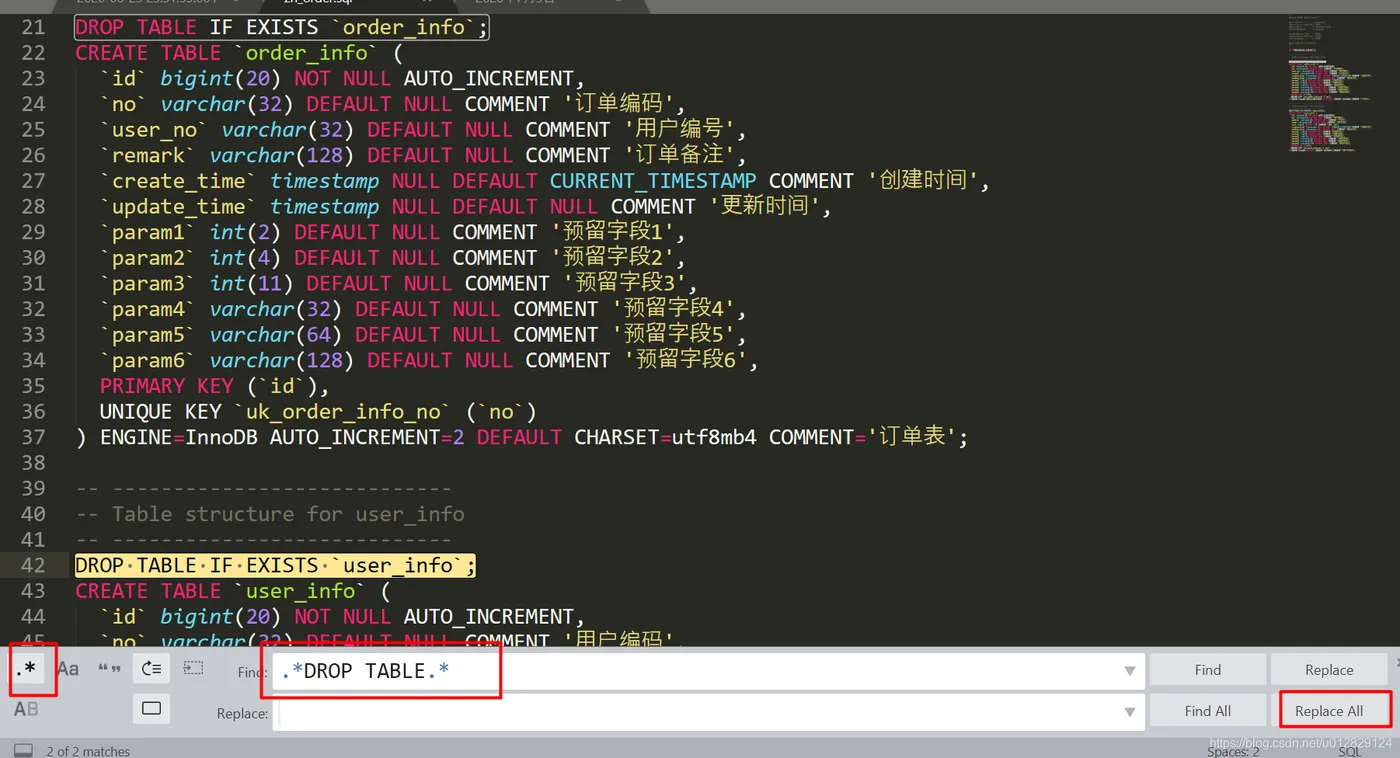Open the panel switcher icon in status bar
1400x758 pixels.
pos(23,750)
